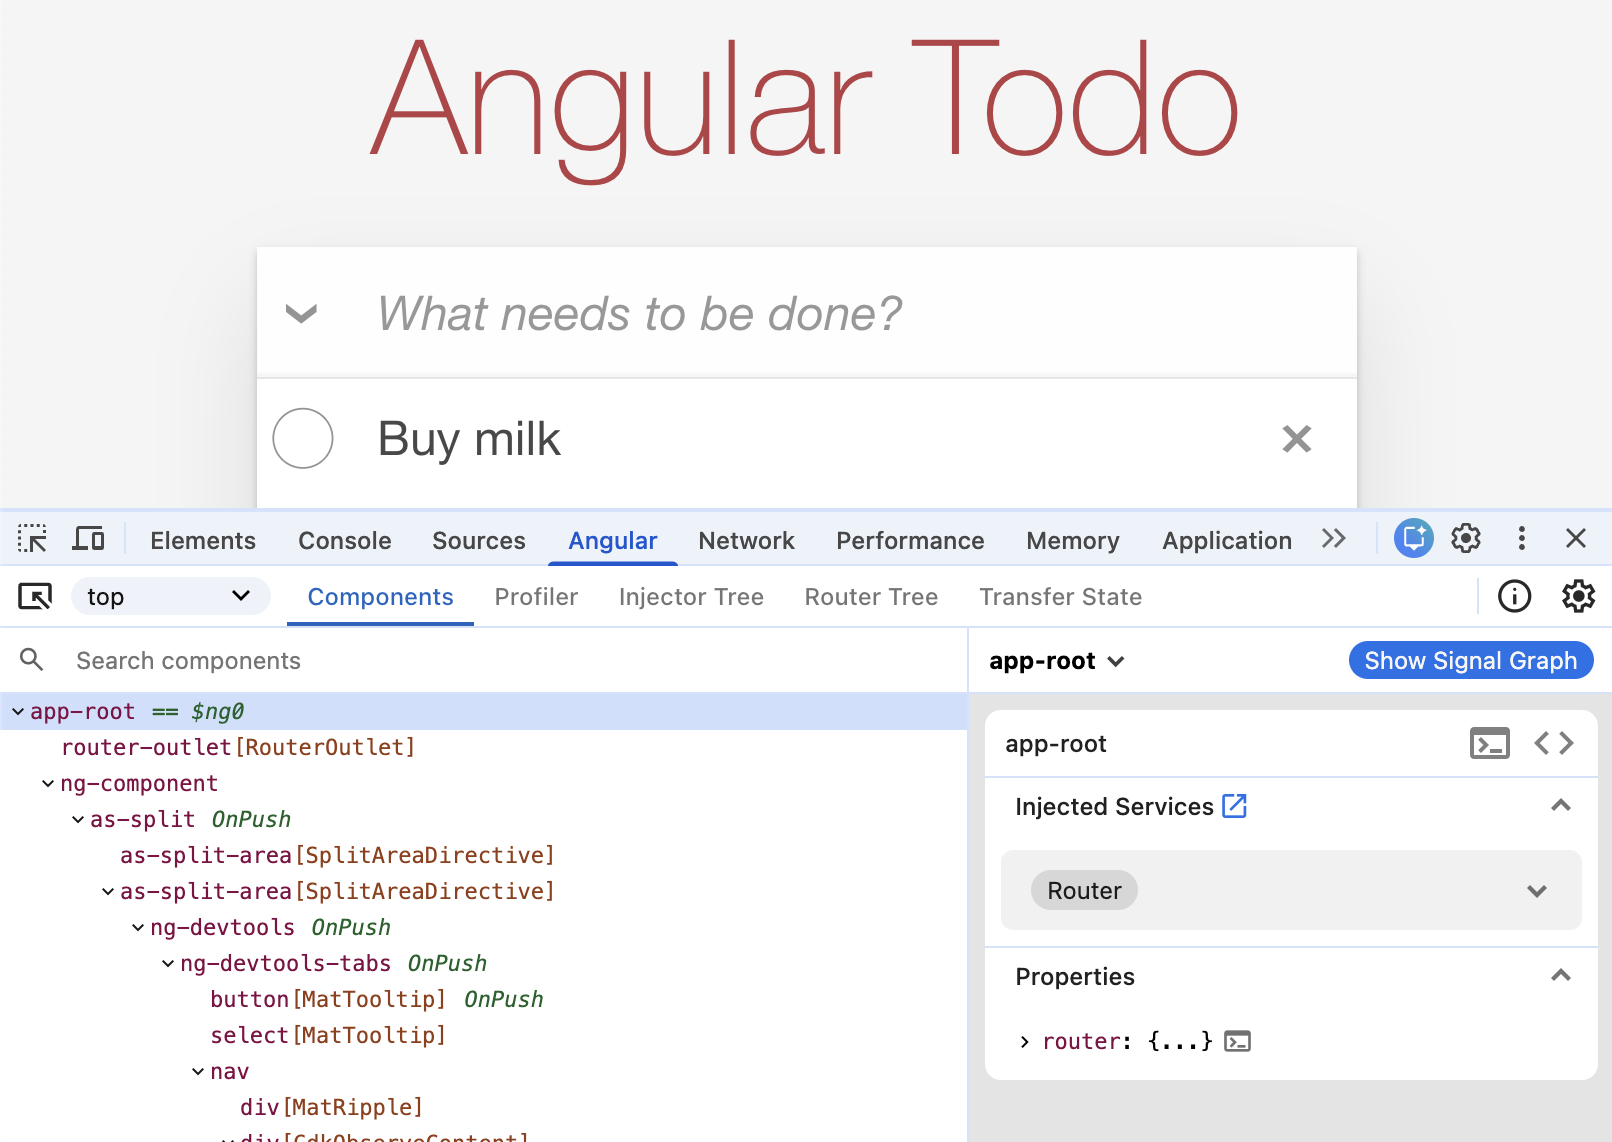The width and height of the screenshot is (1612, 1142).
Task: View app-root source with code icon
Action: click(1552, 743)
